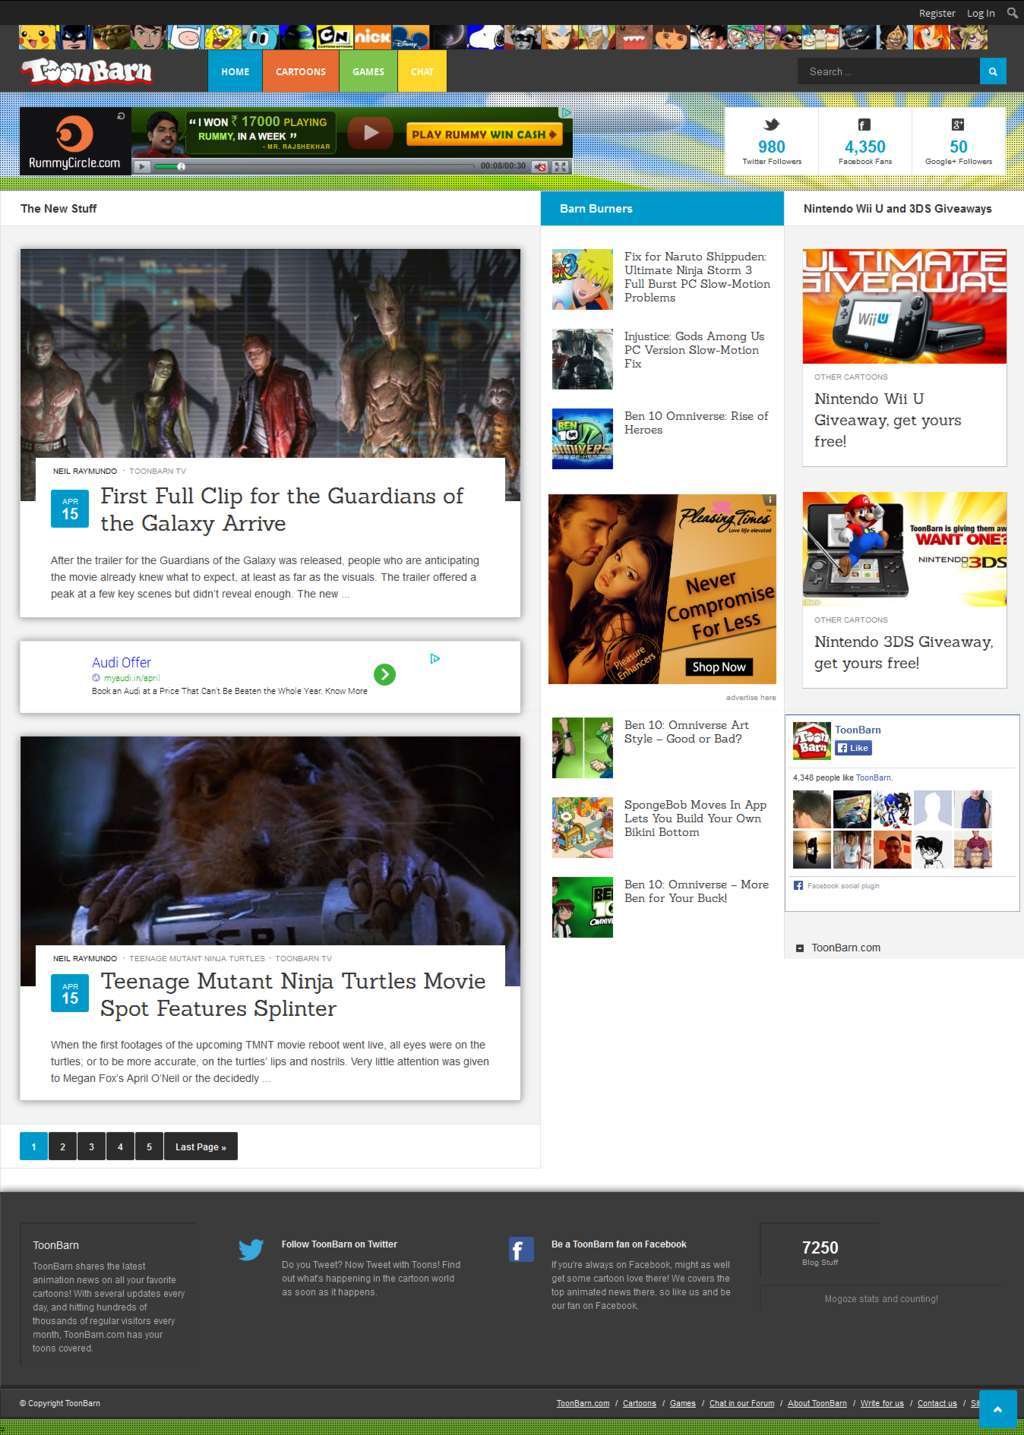Image resolution: width=1024 pixels, height=1435 pixels.
Task: Open the AdChoices icon on rummy banner
Action: [x=565, y=113]
